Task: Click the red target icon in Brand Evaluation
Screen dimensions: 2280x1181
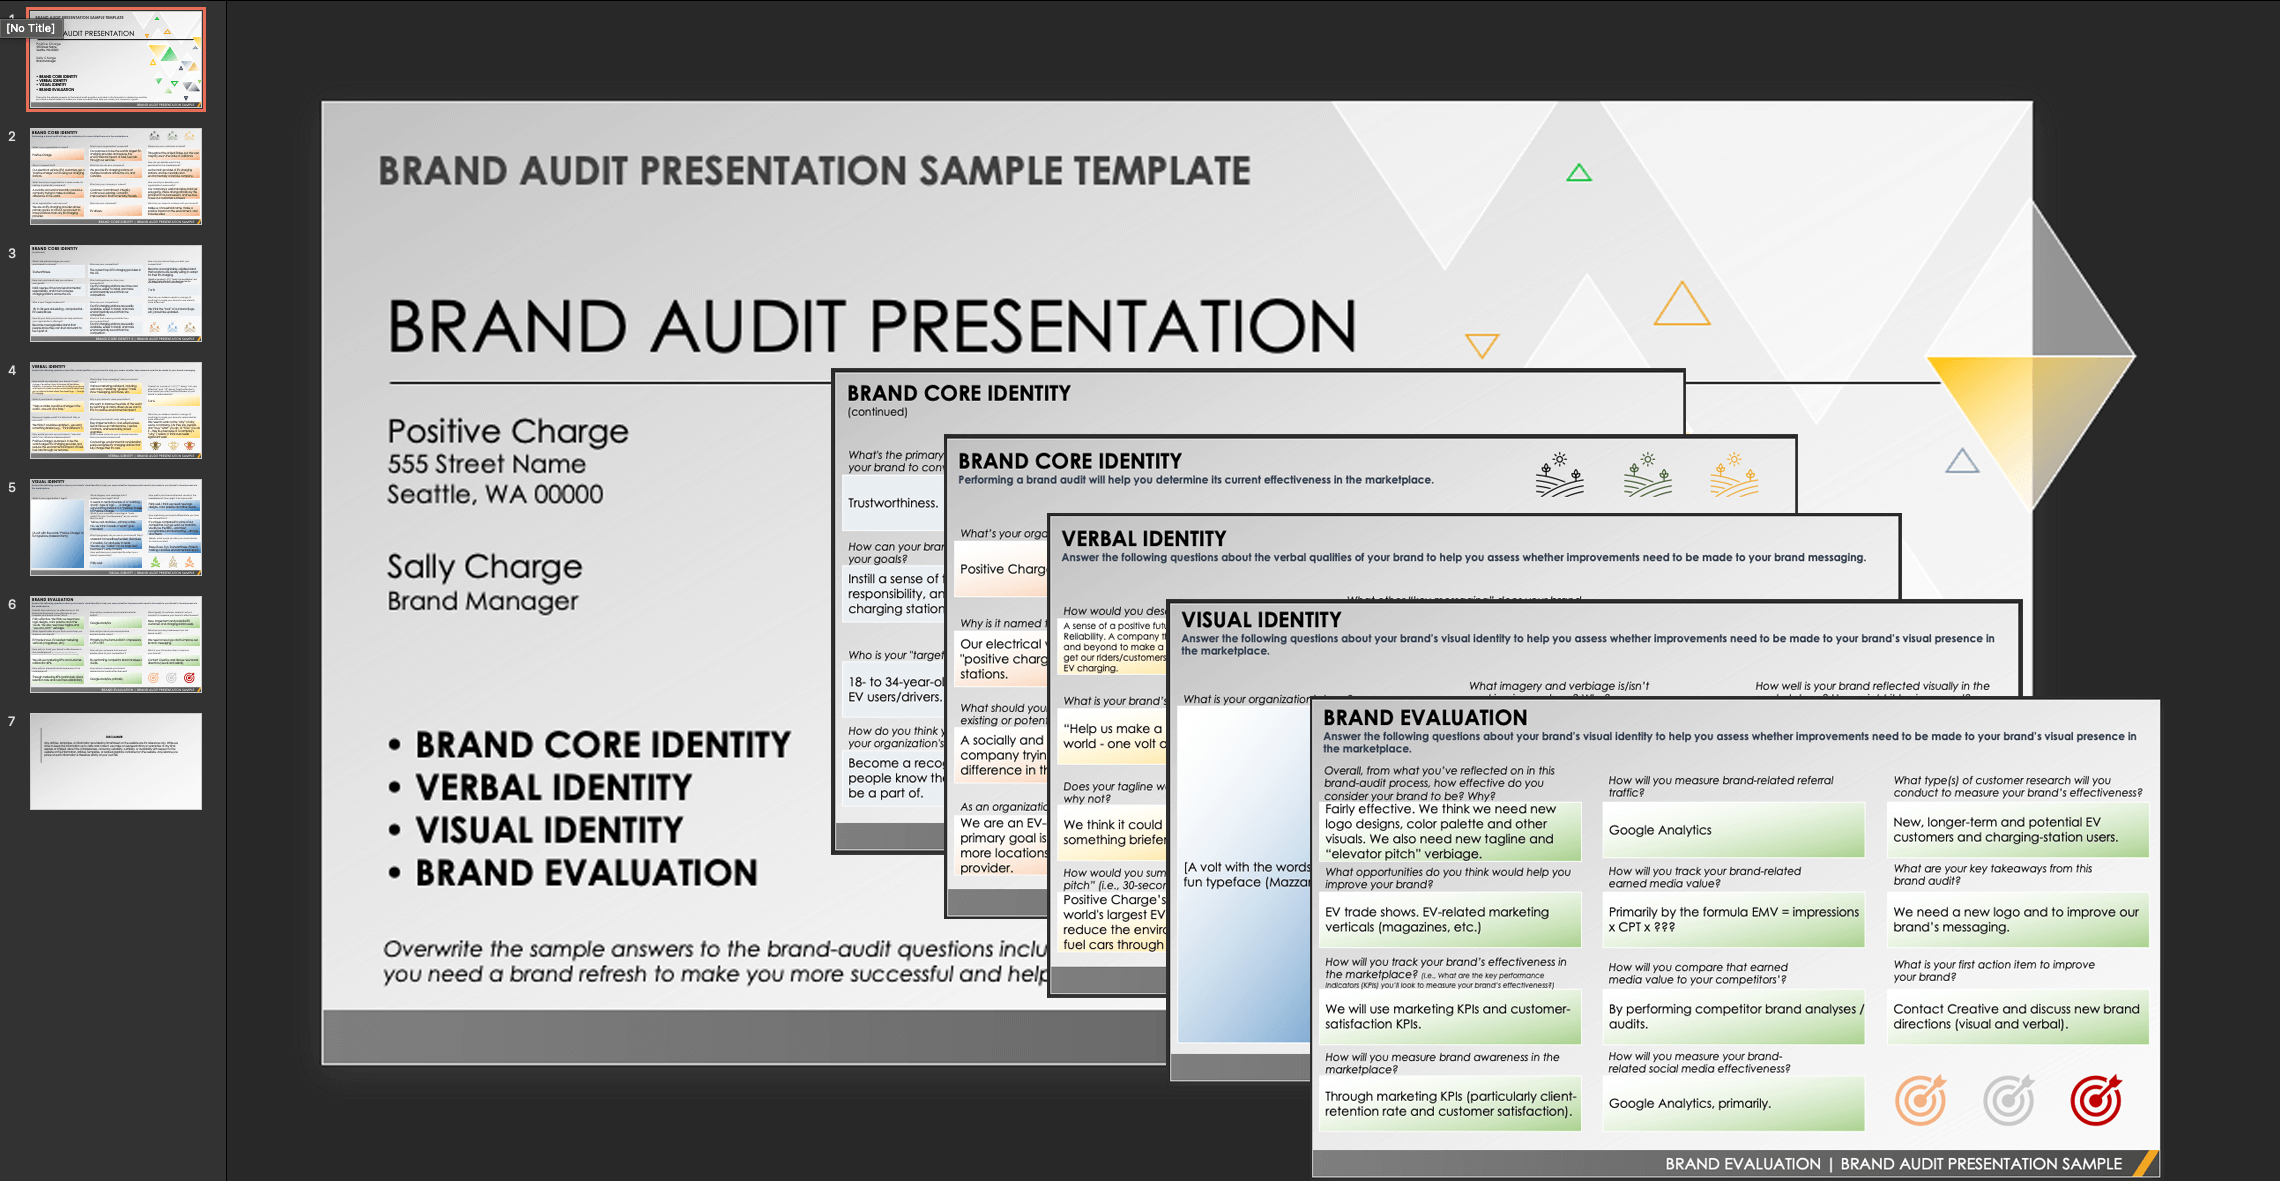Action: coord(2095,1100)
